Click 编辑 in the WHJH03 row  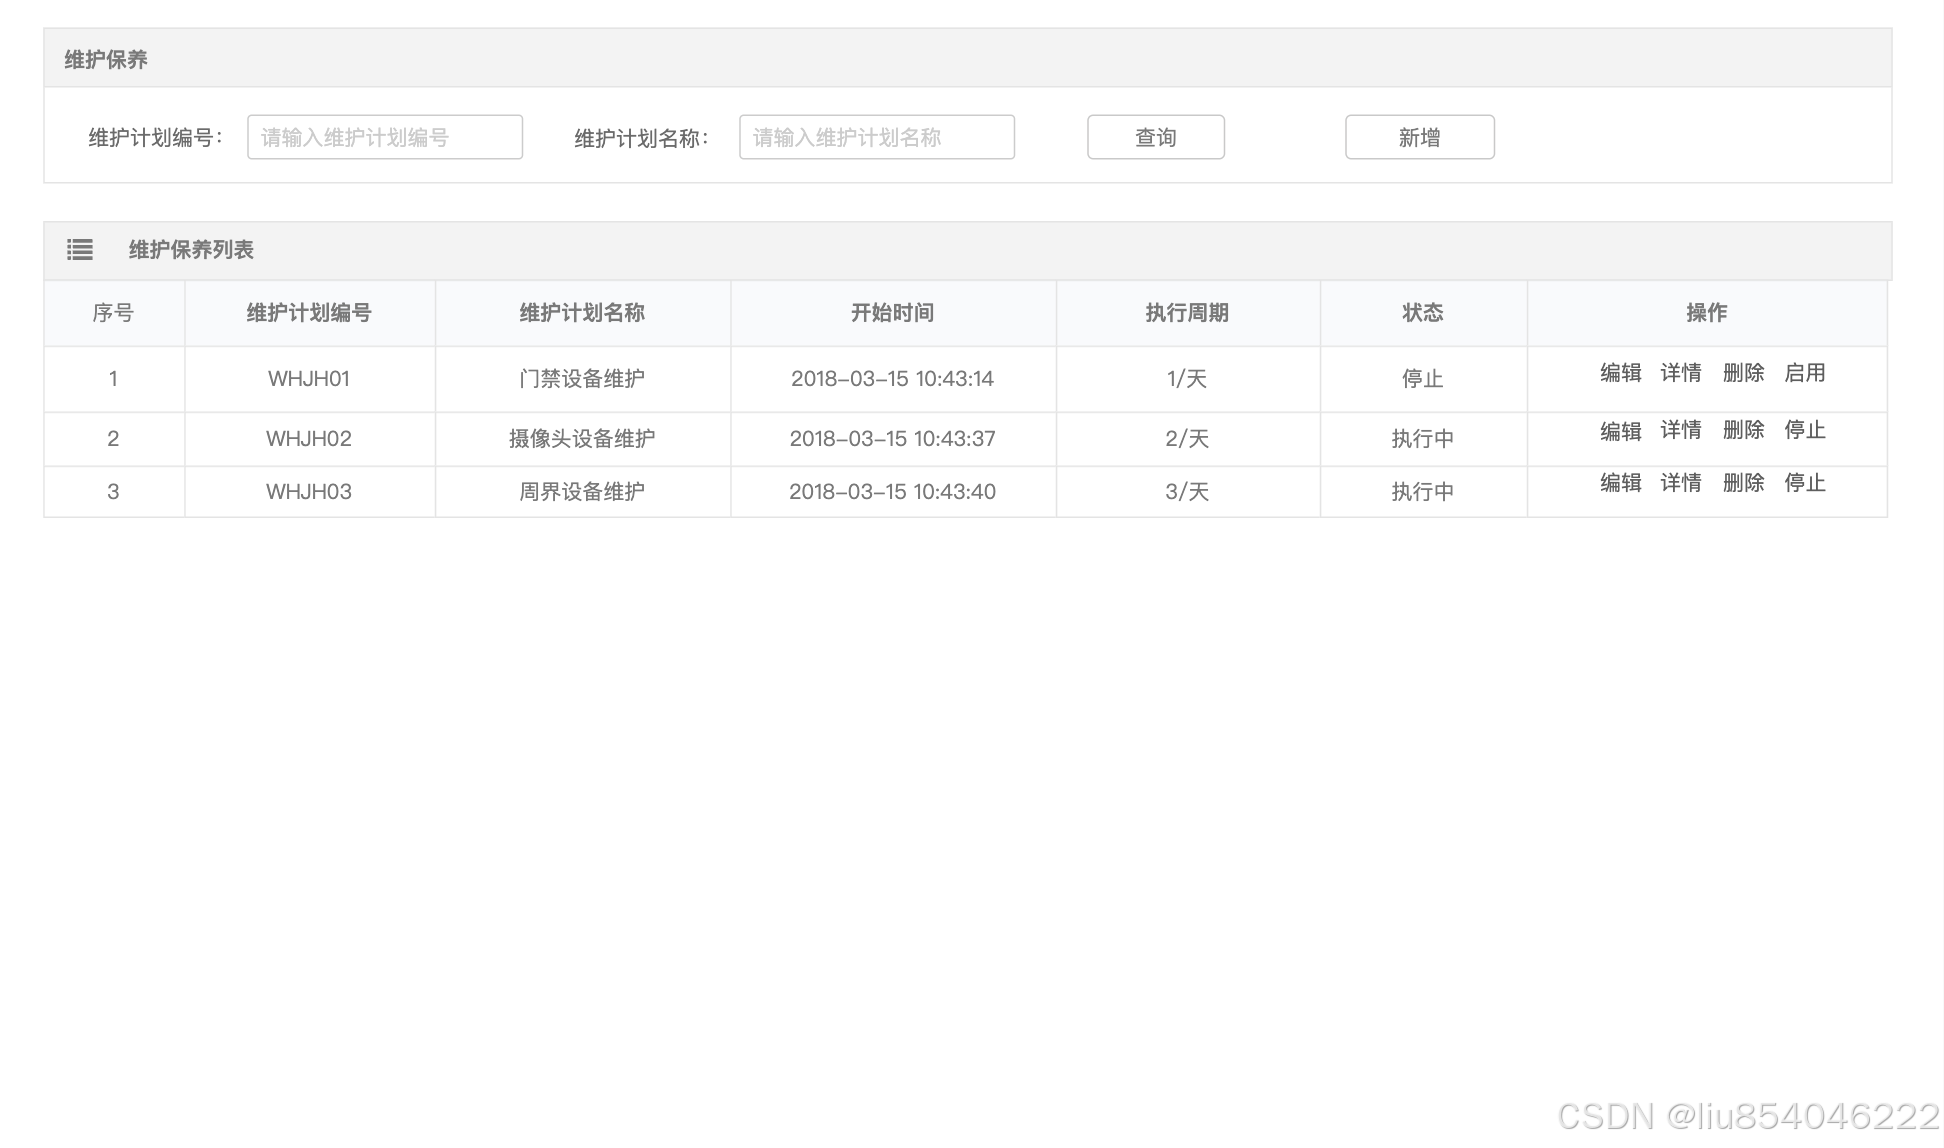1620,484
